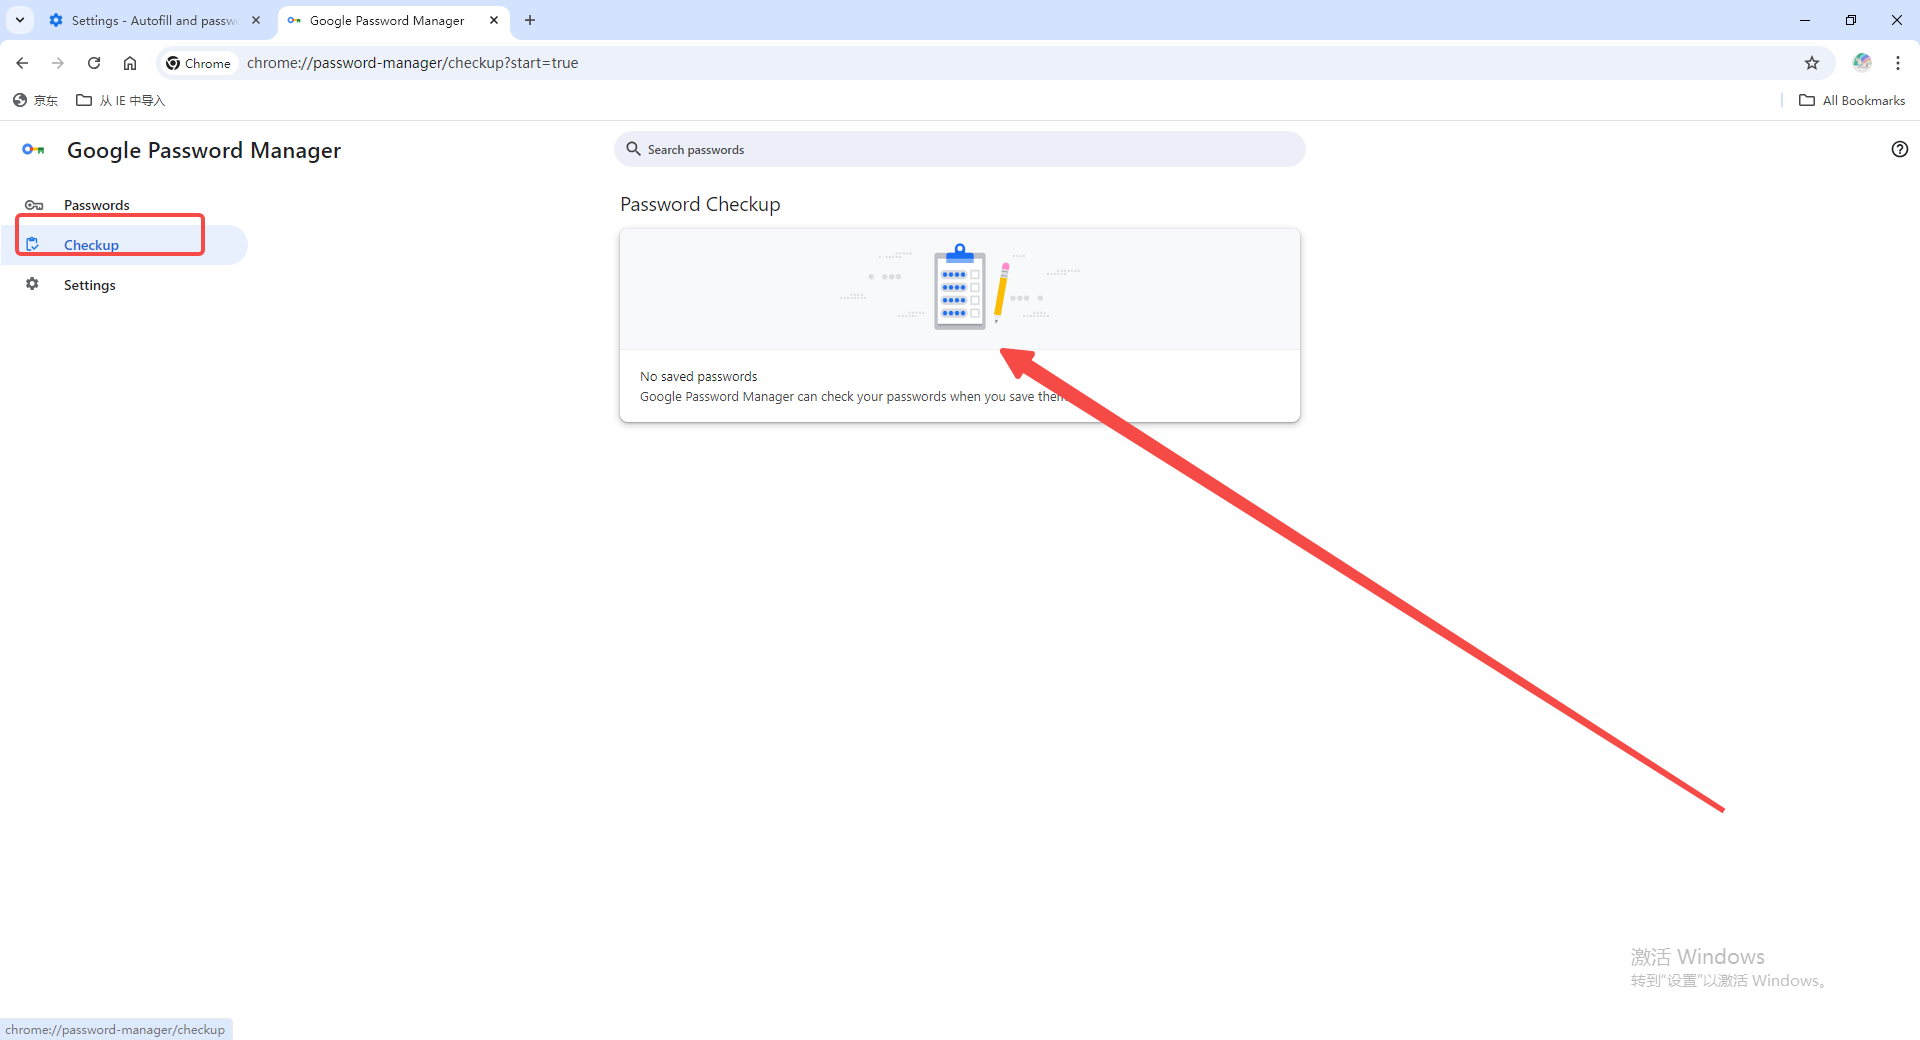Reload the page
This screenshot has width=1920, height=1040.
(x=94, y=63)
